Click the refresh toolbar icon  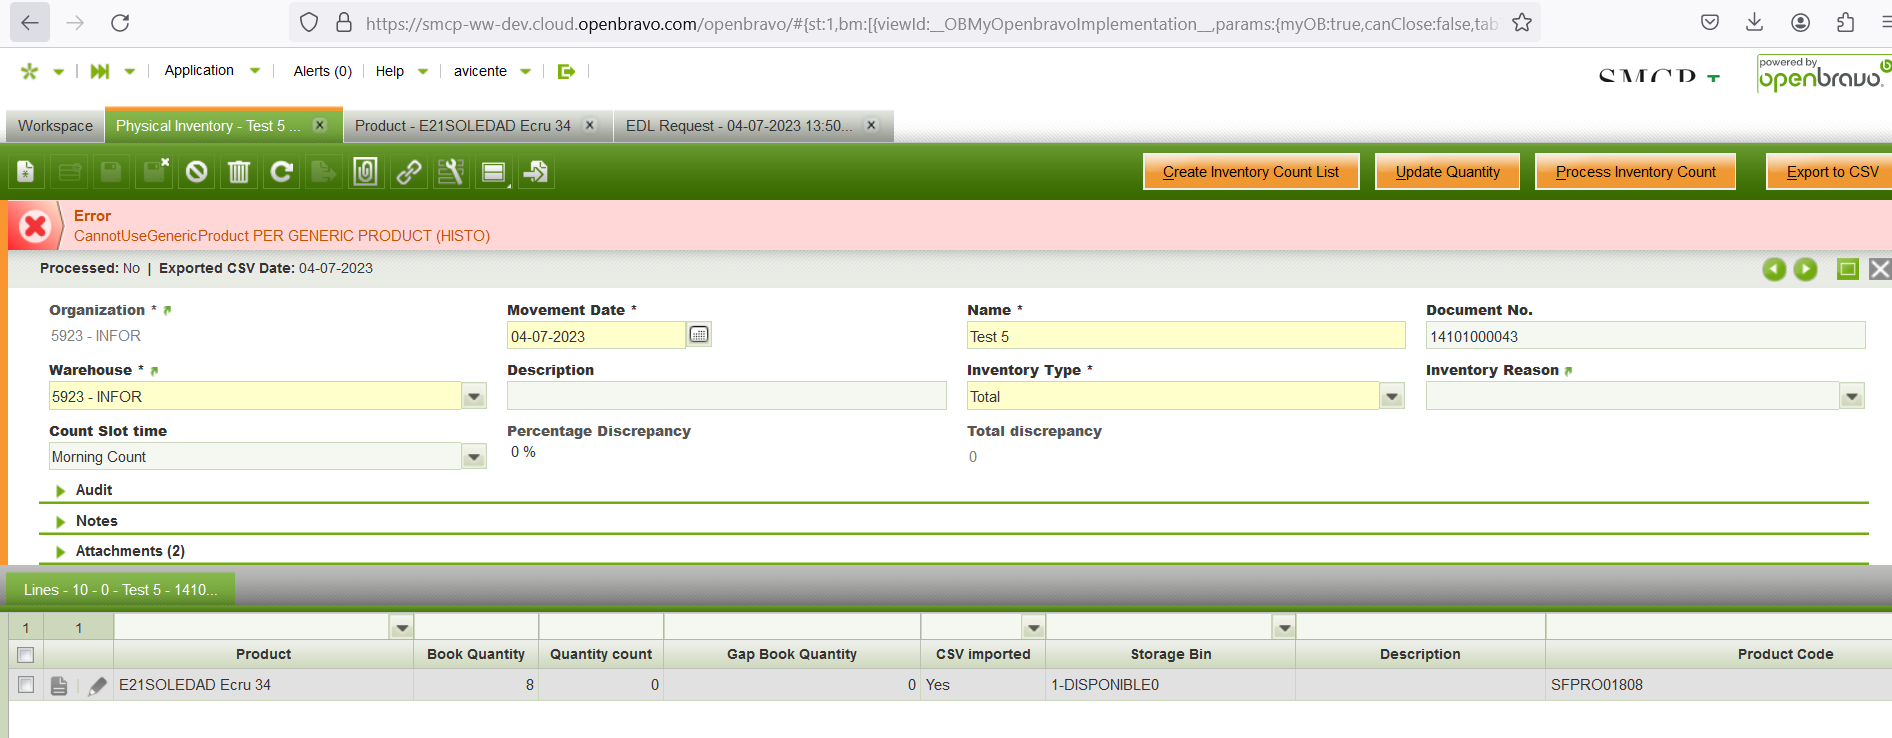(x=282, y=172)
